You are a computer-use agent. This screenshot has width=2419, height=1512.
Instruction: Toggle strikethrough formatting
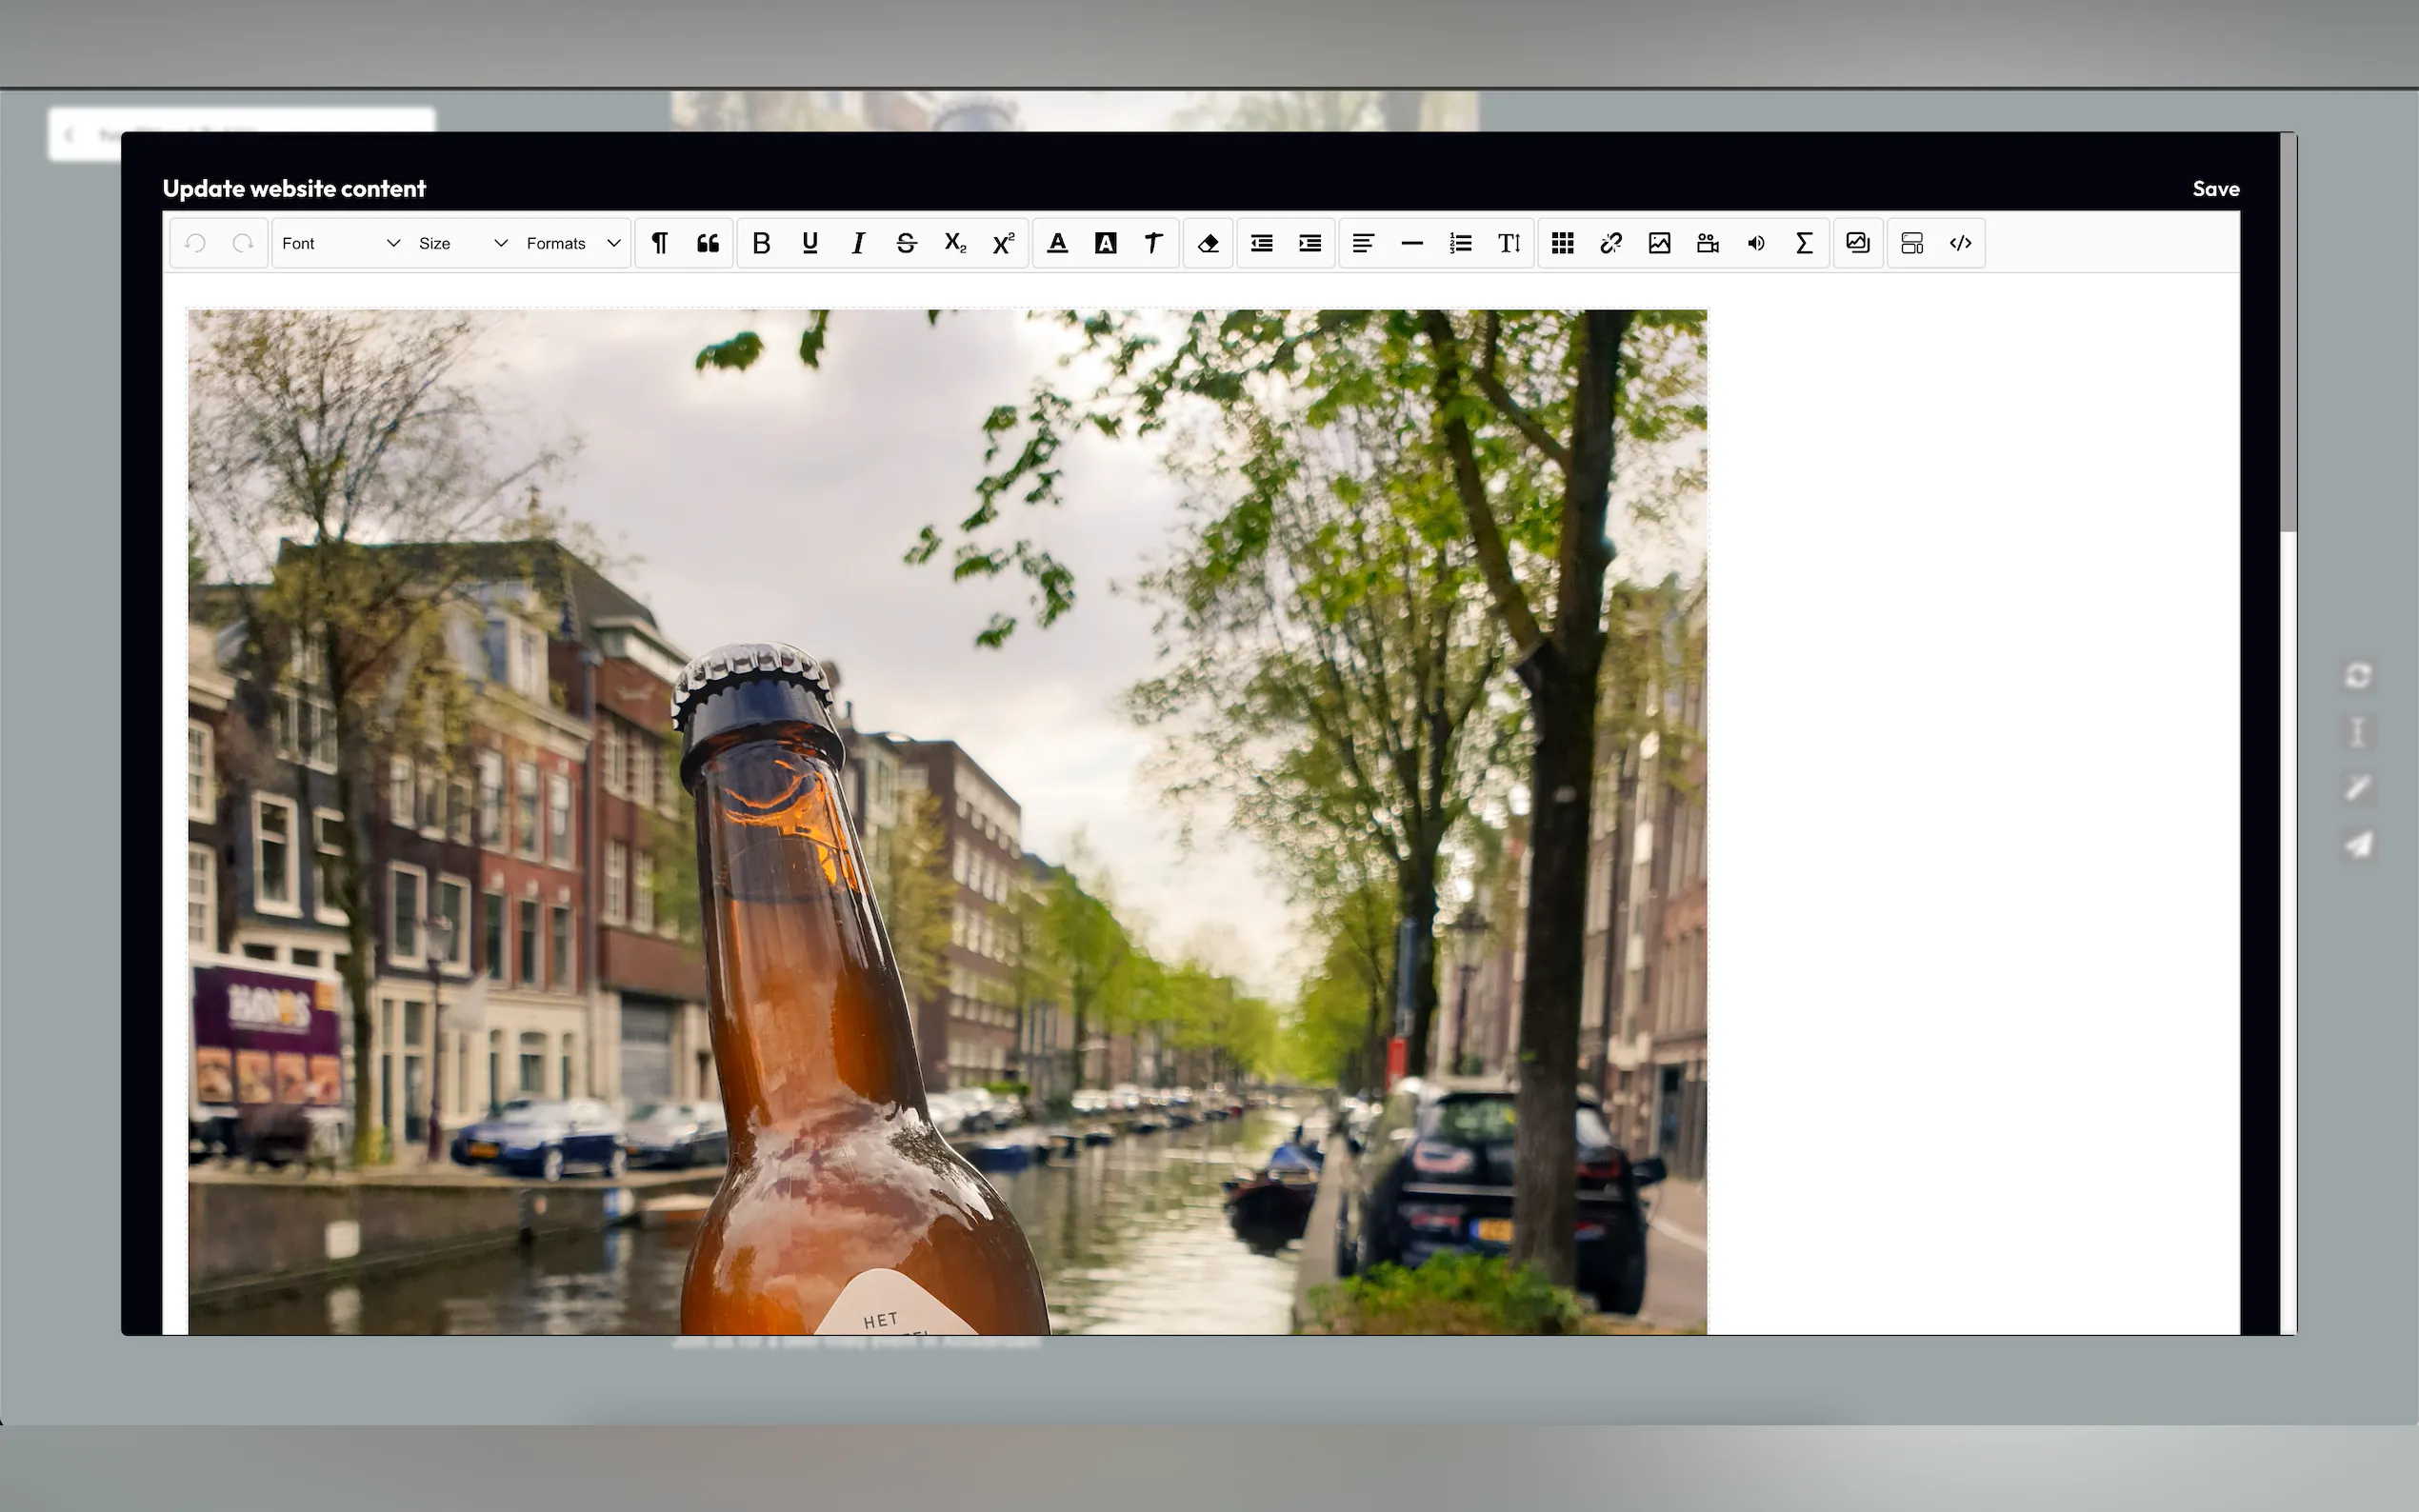tap(906, 243)
